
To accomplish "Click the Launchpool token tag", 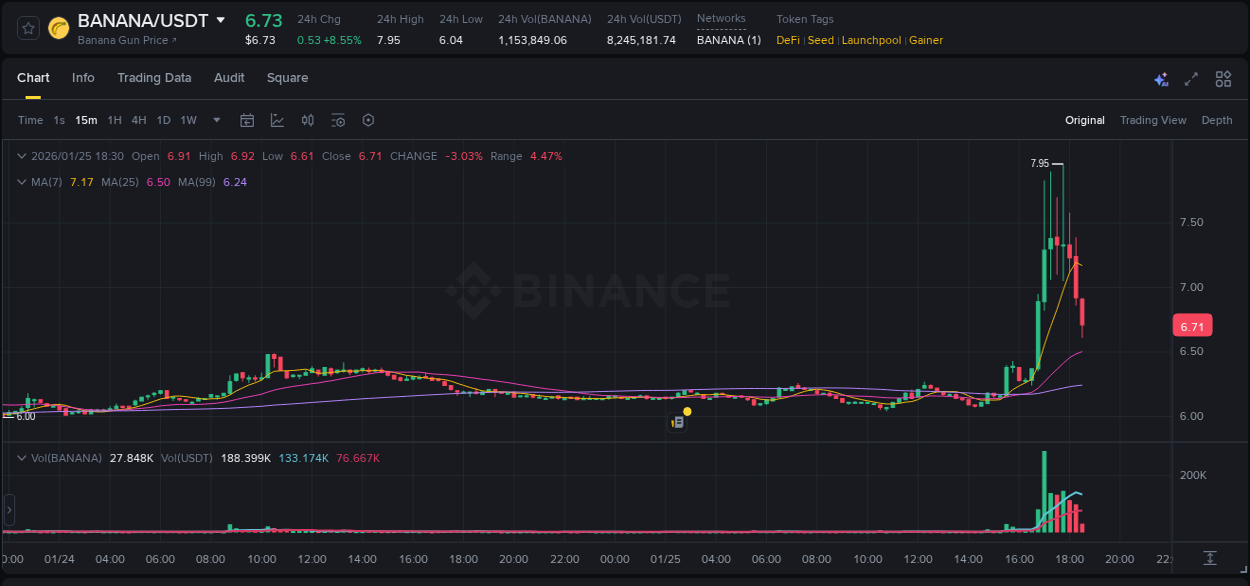I will pyautogui.click(x=871, y=40).
